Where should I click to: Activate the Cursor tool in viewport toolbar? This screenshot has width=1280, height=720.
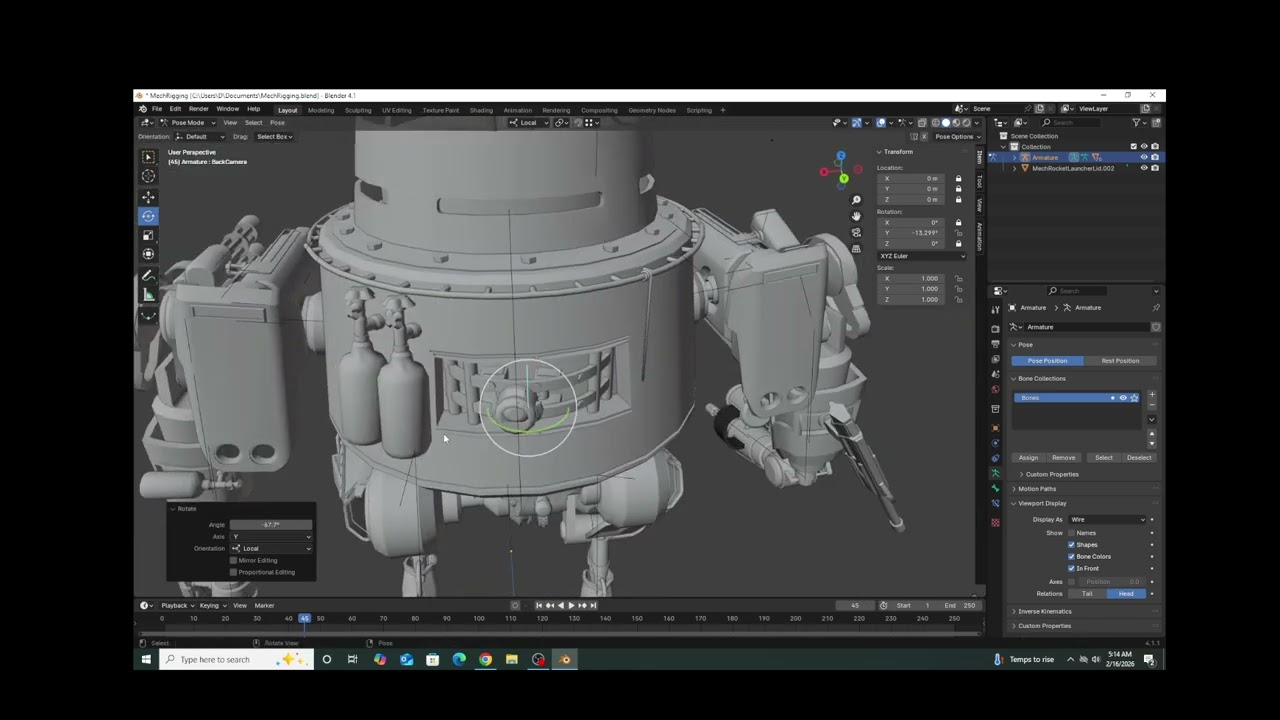pyautogui.click(x=148, y=176)
